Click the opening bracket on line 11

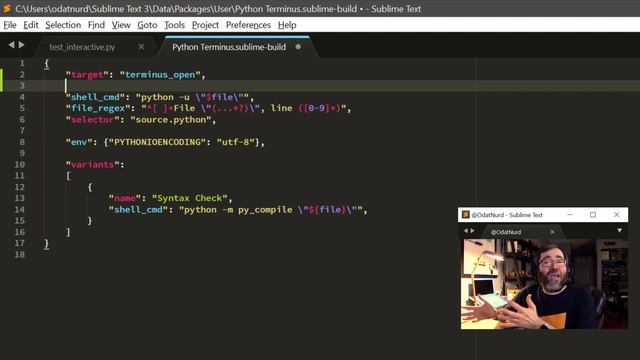pyautogui.click(x=68, y=176)
